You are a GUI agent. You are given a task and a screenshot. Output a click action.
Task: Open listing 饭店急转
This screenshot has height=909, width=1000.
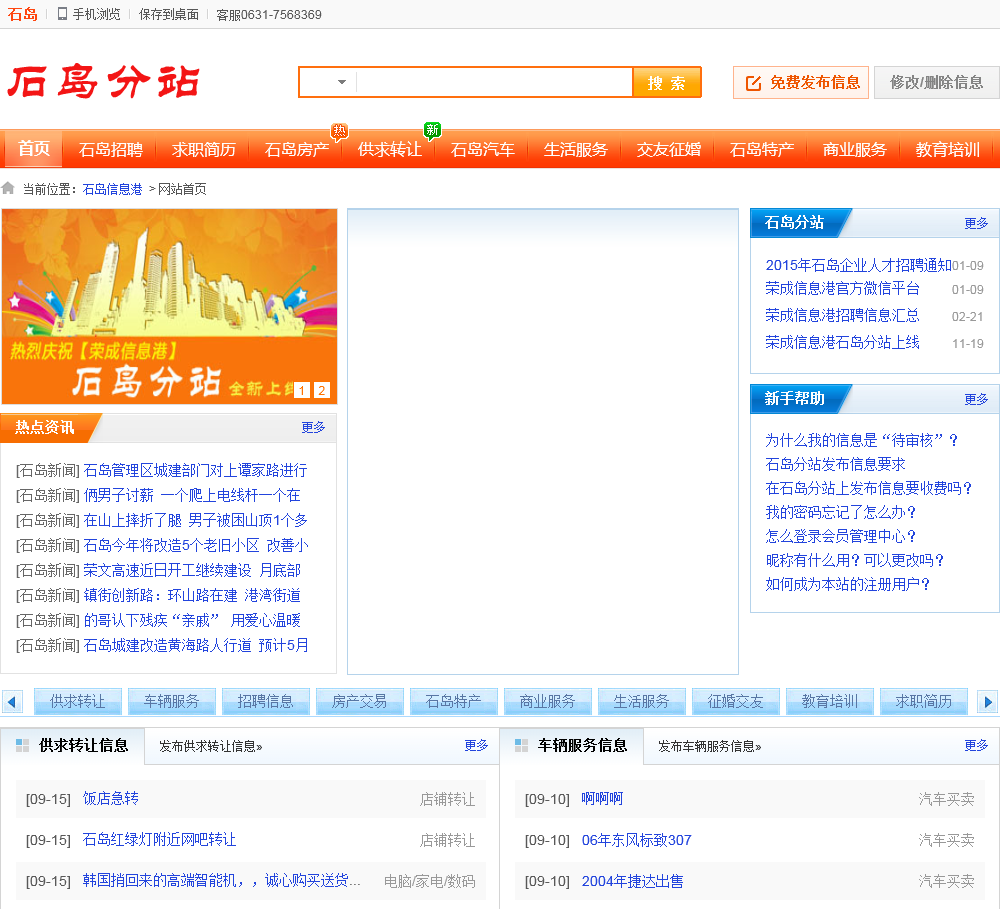point(111,799)
